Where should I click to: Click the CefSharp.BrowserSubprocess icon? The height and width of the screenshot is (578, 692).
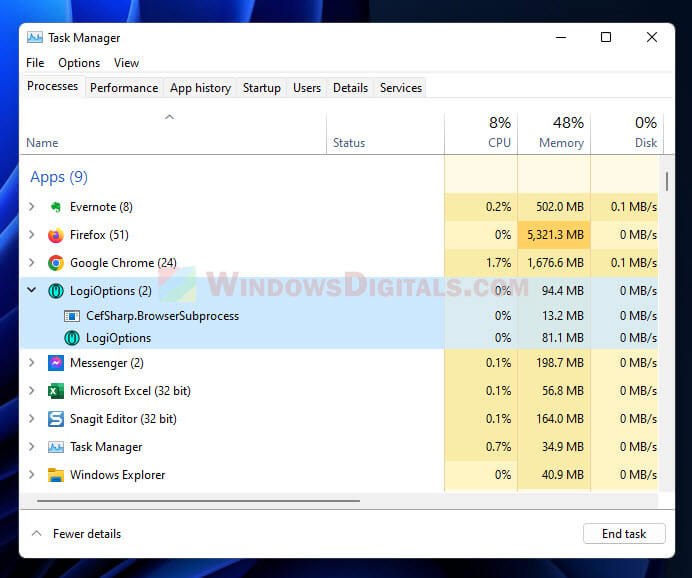(x=72, y=316)
